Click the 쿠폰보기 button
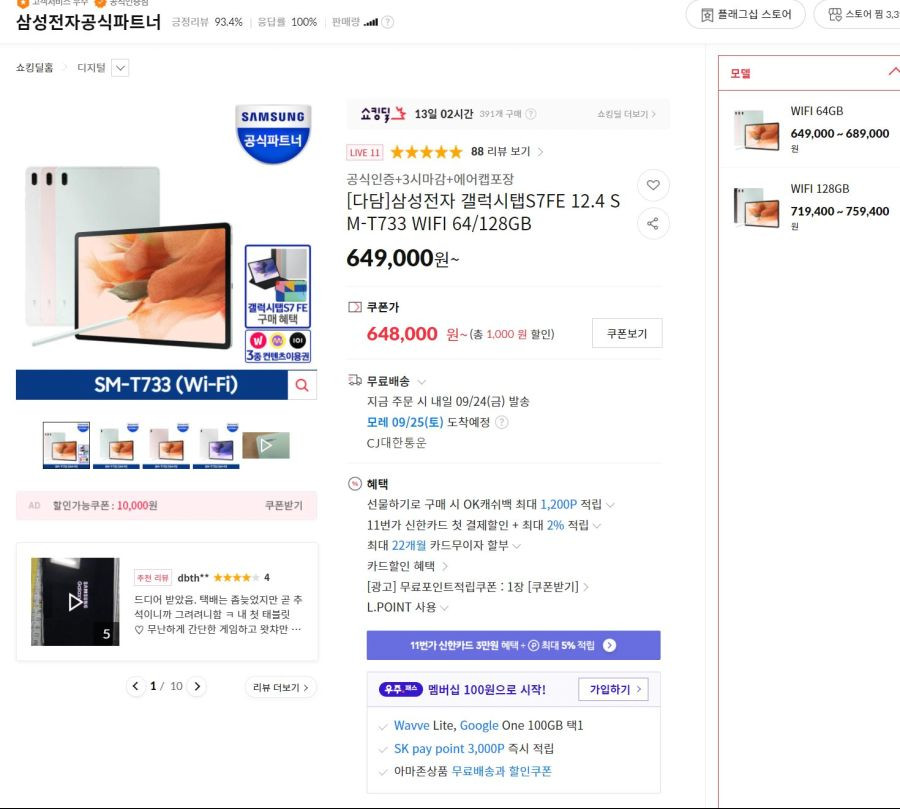Screen dimensions: 900x809 click(x=627, y=333)
